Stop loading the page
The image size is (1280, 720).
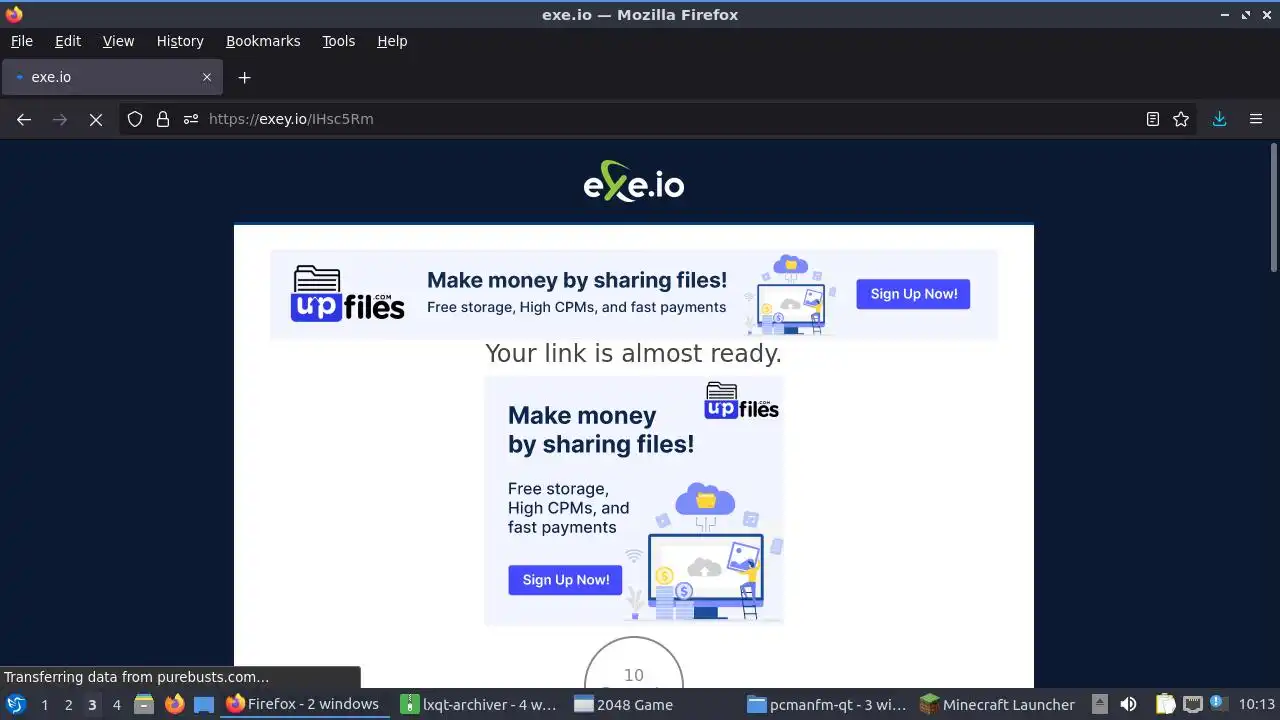pyautogui.click(x=96, y=119)
